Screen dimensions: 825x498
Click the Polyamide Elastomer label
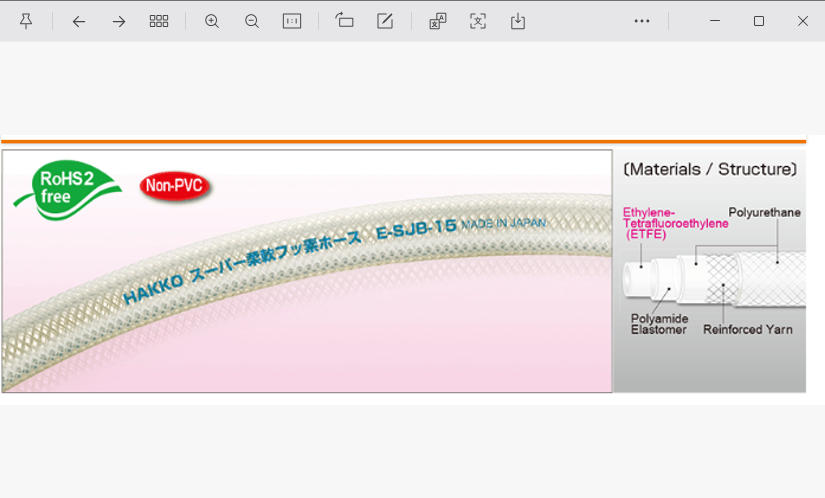click(x=659, y=324)
